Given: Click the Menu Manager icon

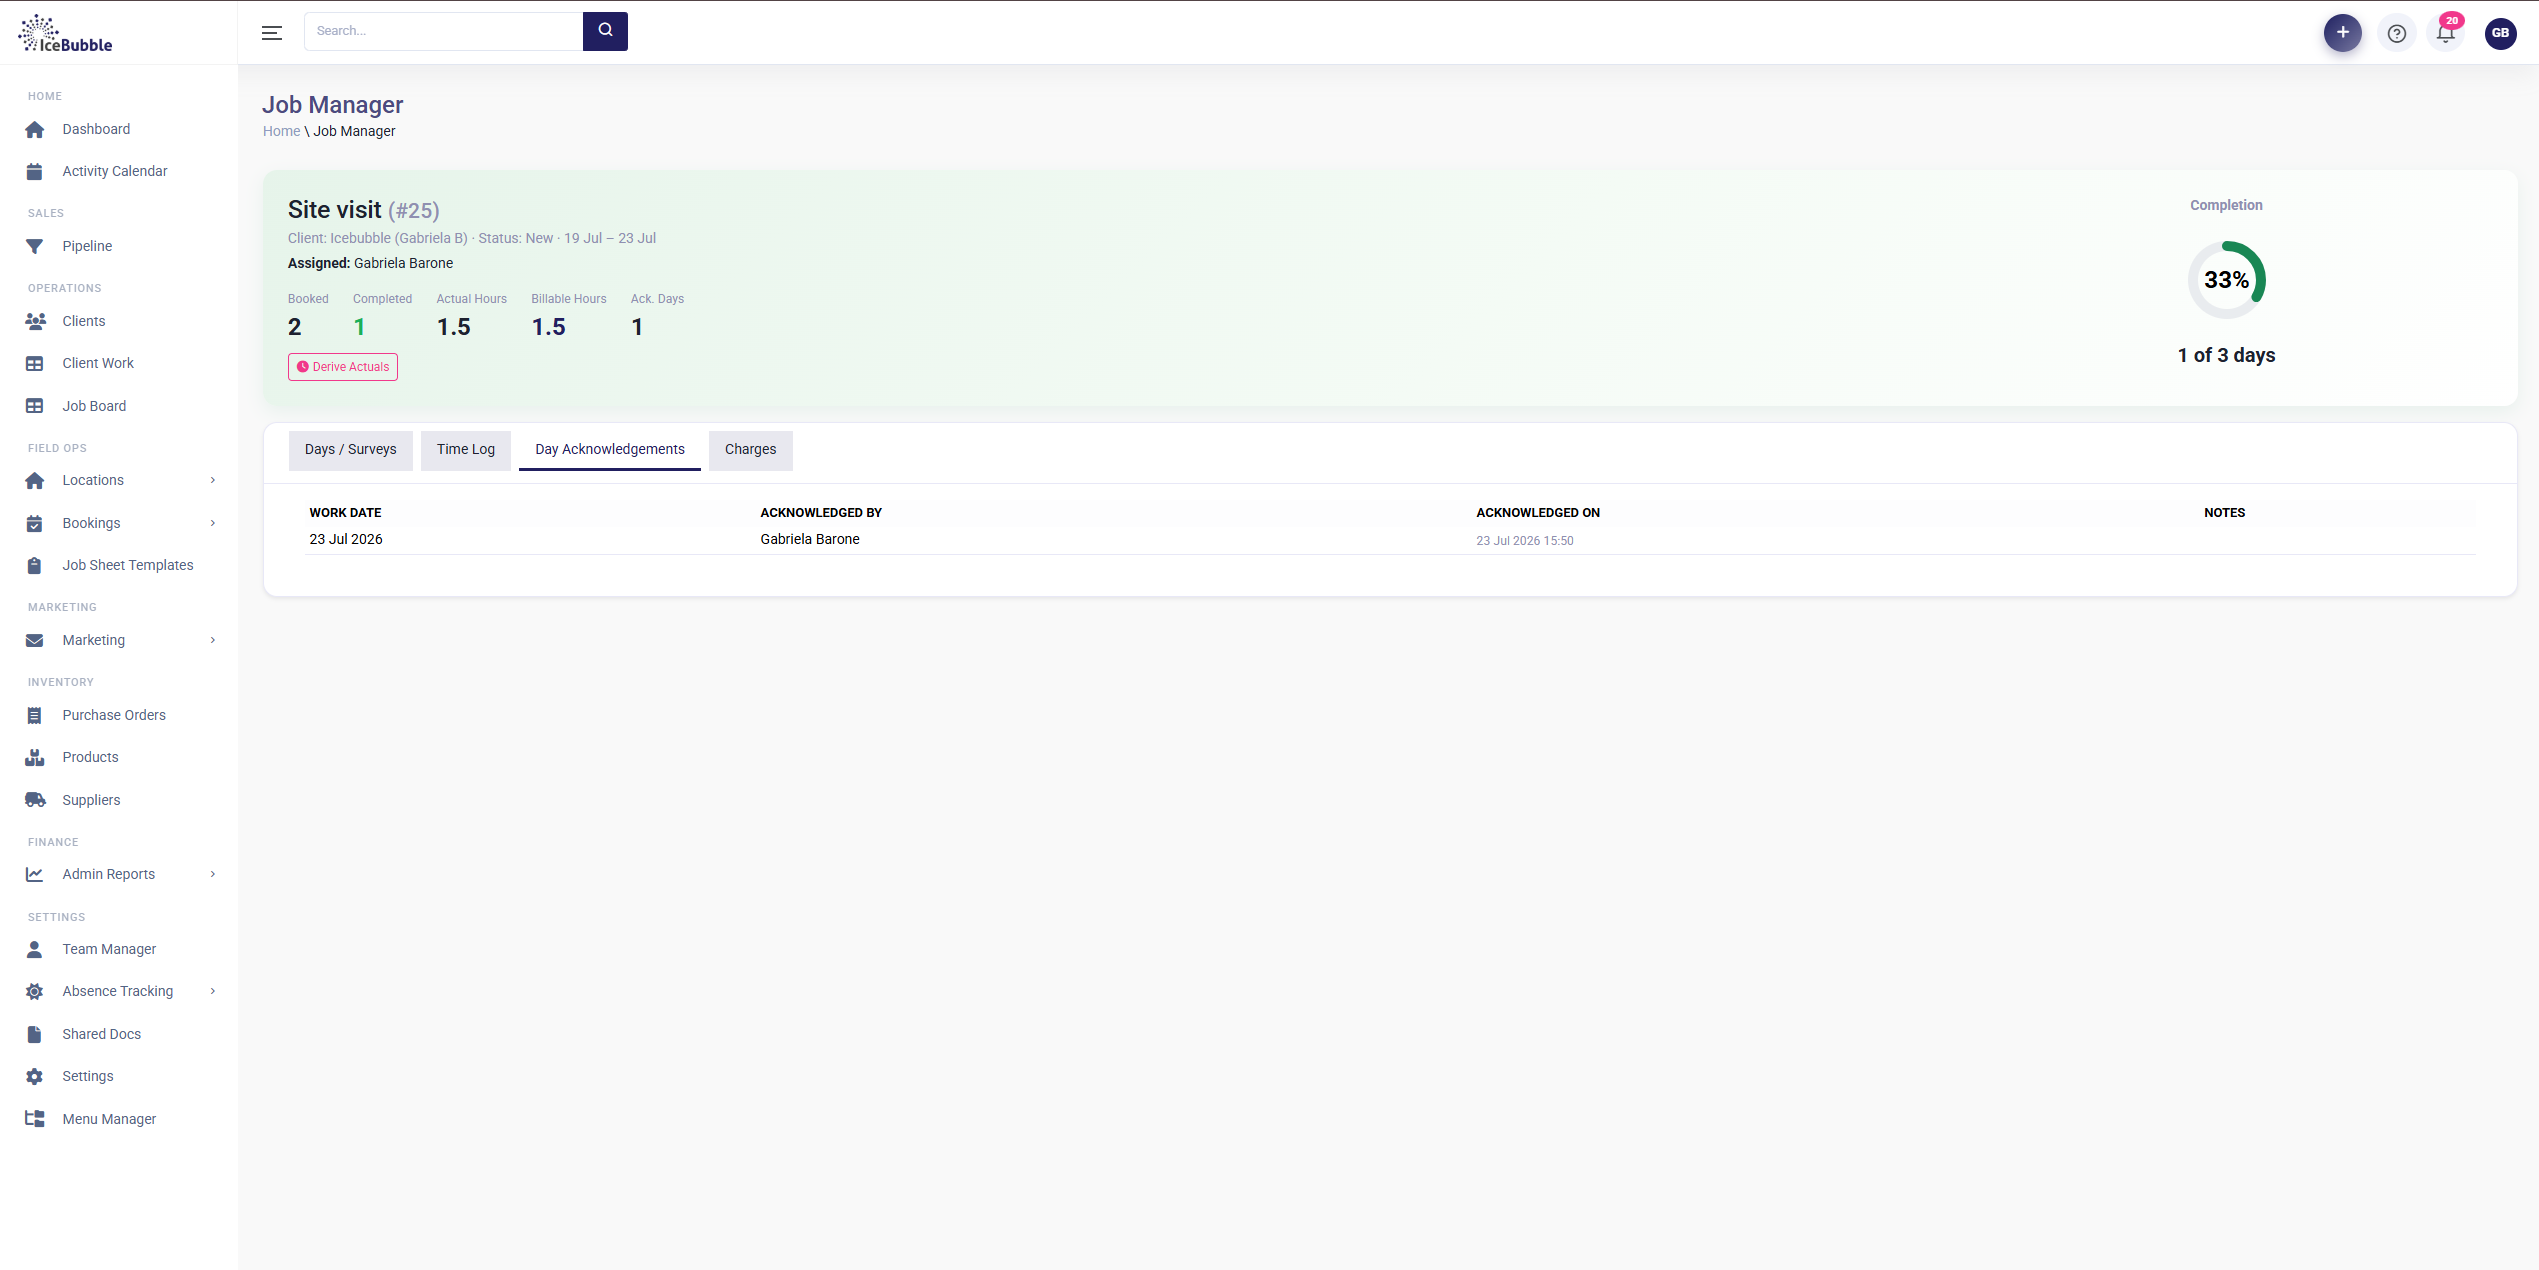Looking at the screenshot, I should pos(35,1119).
